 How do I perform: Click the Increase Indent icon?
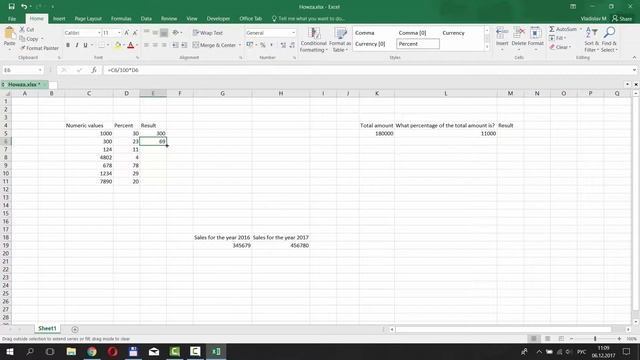coord(184,45)
